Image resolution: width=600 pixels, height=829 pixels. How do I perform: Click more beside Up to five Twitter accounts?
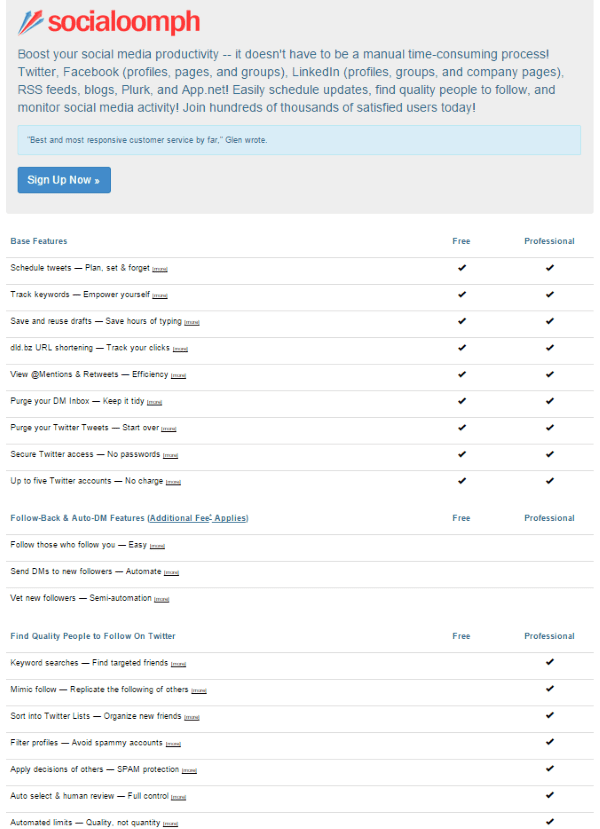(x=173, y=482)
